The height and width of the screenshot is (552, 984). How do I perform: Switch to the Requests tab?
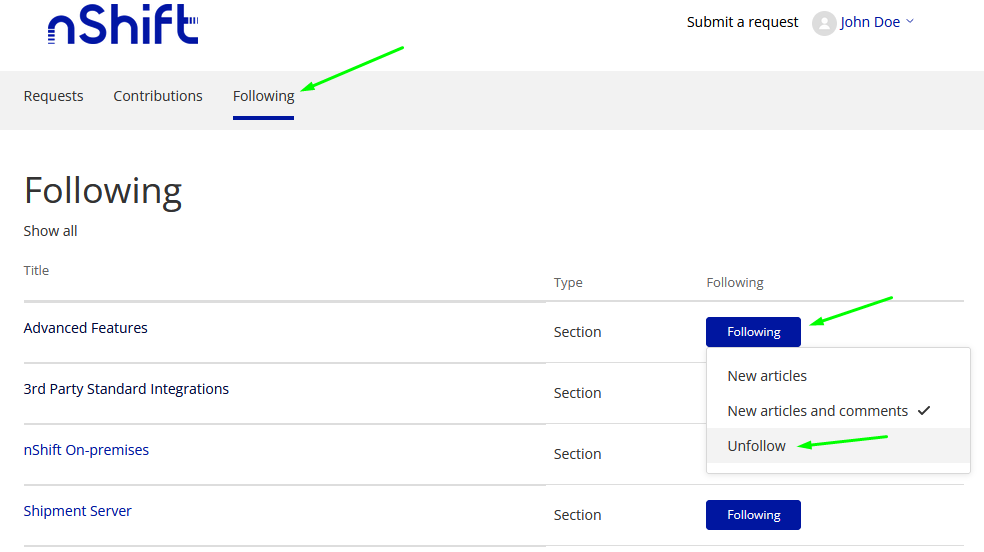[x=54, y=96]
